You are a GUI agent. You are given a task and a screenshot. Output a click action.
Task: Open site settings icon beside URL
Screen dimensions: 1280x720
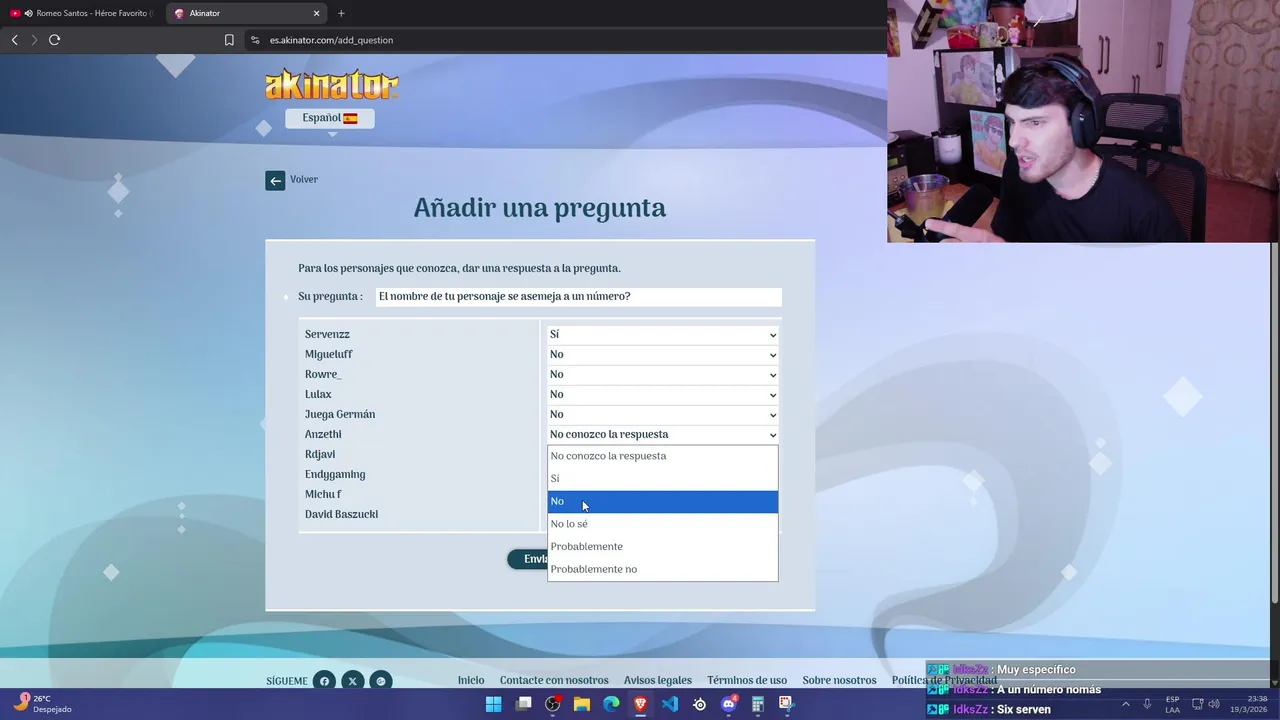(257, 40)
